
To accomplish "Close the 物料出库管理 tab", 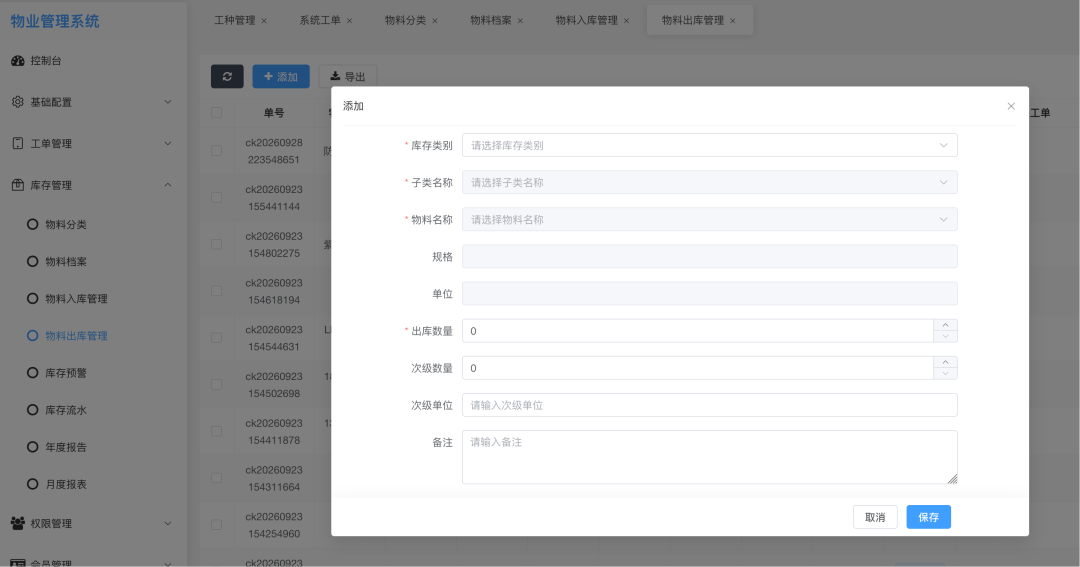I will pos(733,21).
